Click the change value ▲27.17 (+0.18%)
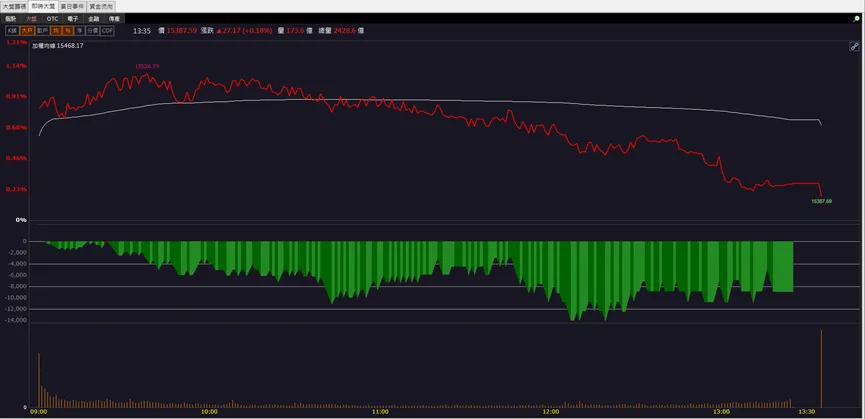This screenshot has width=865, height=419. (x=244, y=31)
